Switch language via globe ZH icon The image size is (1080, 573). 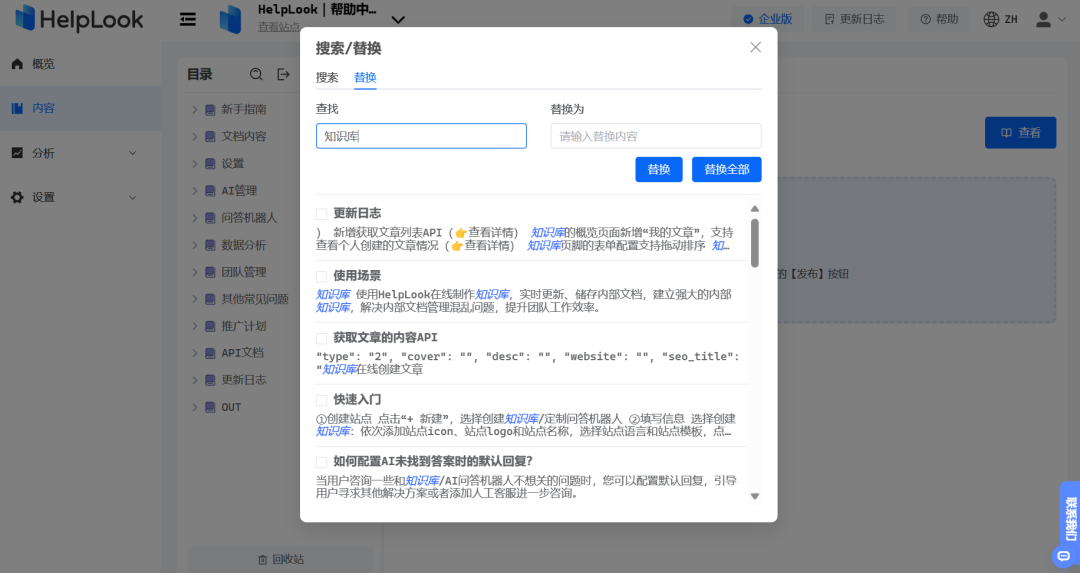click(1001, 19)
